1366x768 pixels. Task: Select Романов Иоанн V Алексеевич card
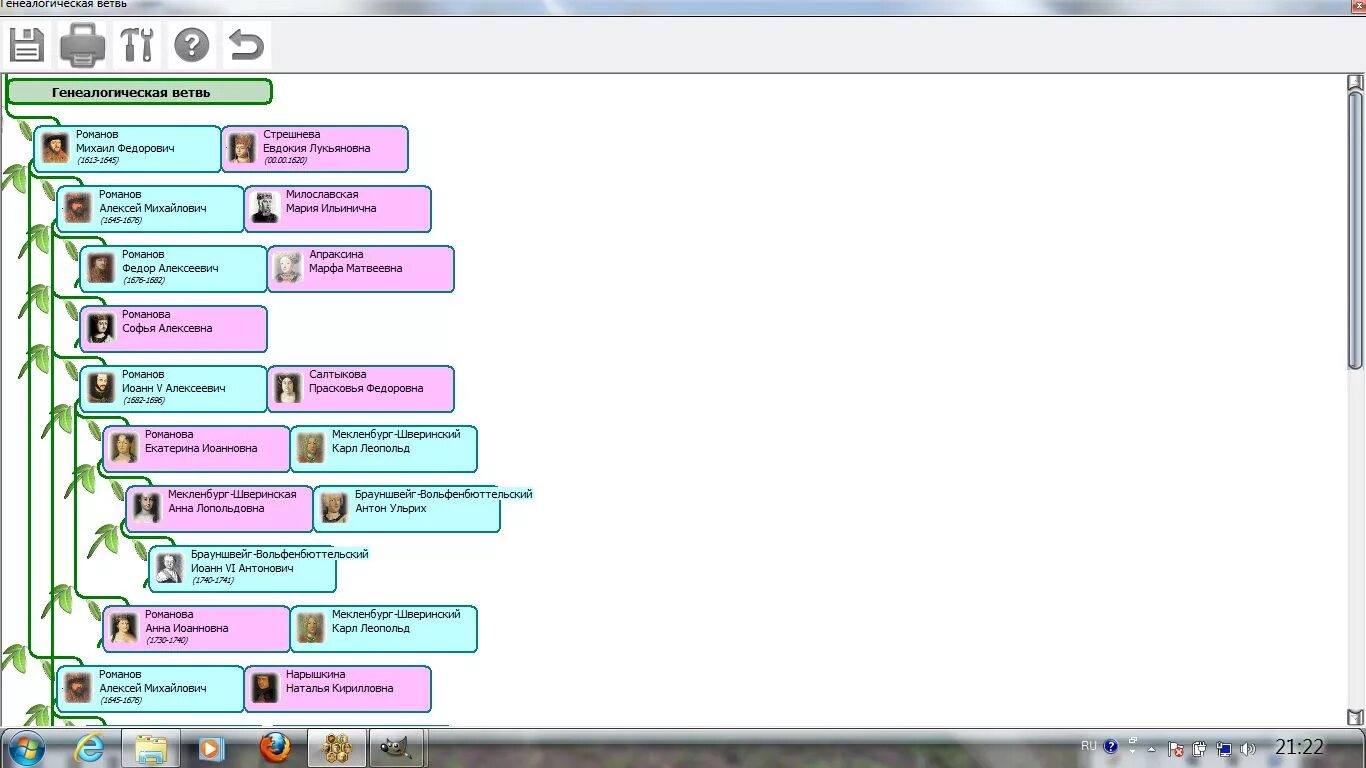coord(173,389)
